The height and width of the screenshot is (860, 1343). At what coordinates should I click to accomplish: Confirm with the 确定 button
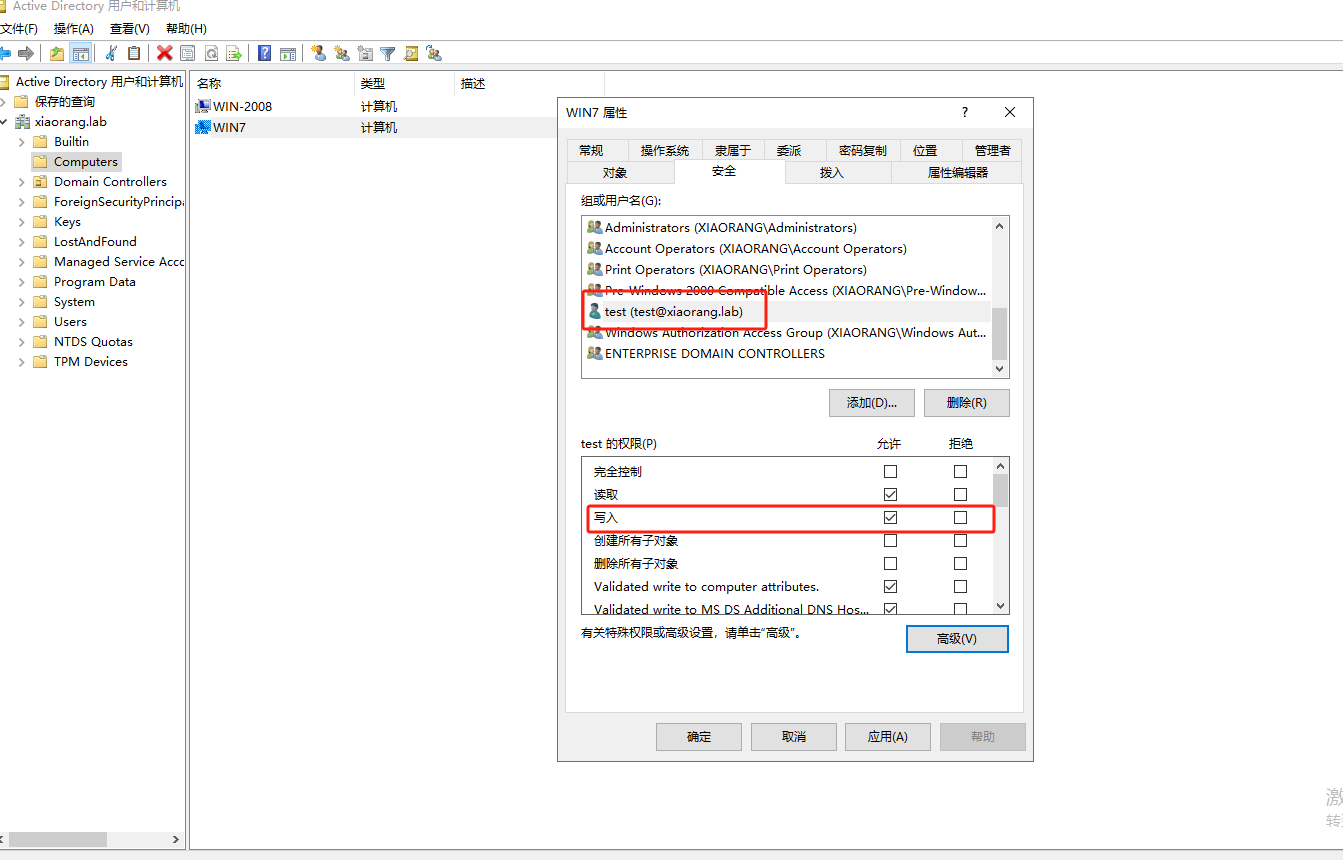(x=699, y=737)
